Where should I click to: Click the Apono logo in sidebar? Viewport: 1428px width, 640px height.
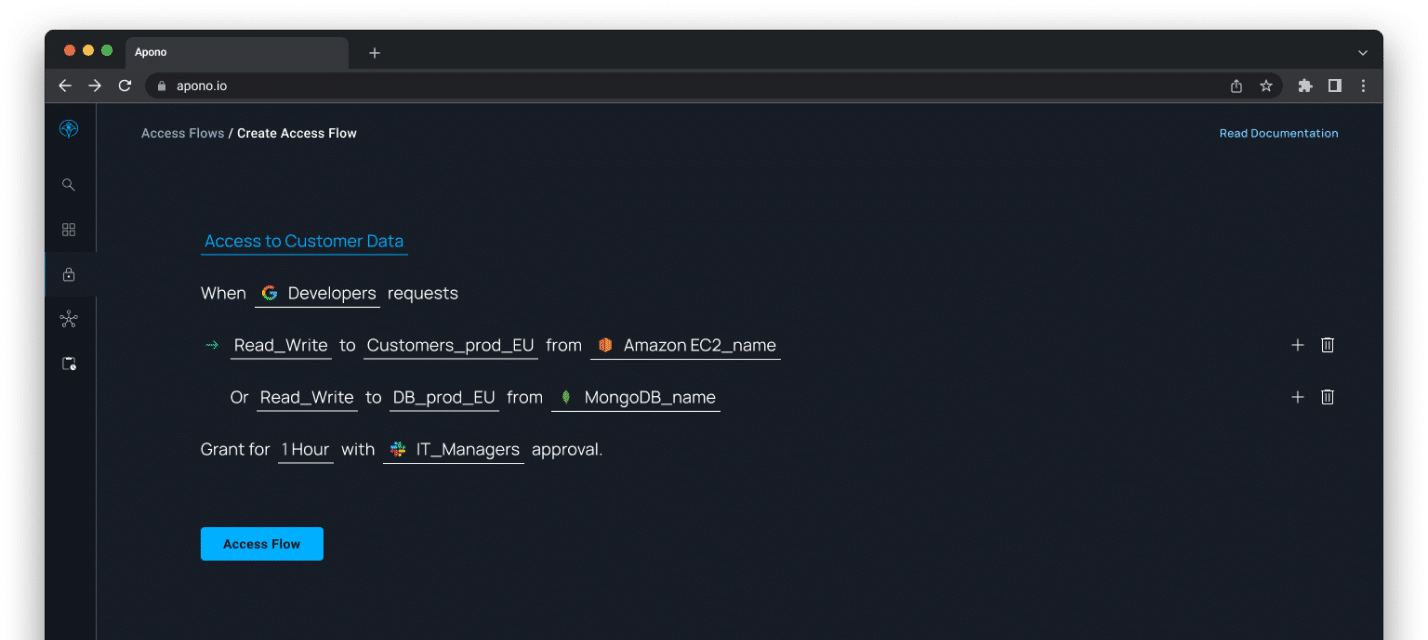click(69, 129)
